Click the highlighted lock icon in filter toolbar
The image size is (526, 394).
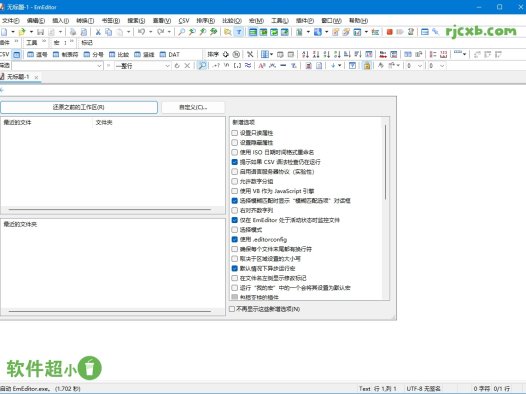tap(367, 66)
